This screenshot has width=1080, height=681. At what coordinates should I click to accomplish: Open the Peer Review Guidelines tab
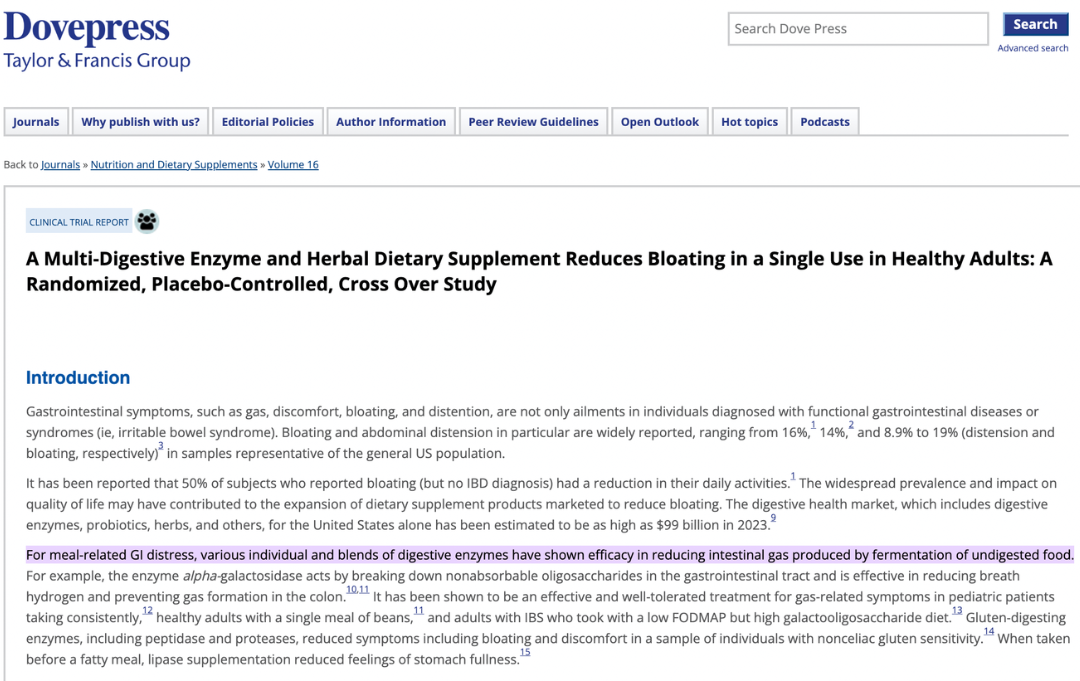(533, 122)
